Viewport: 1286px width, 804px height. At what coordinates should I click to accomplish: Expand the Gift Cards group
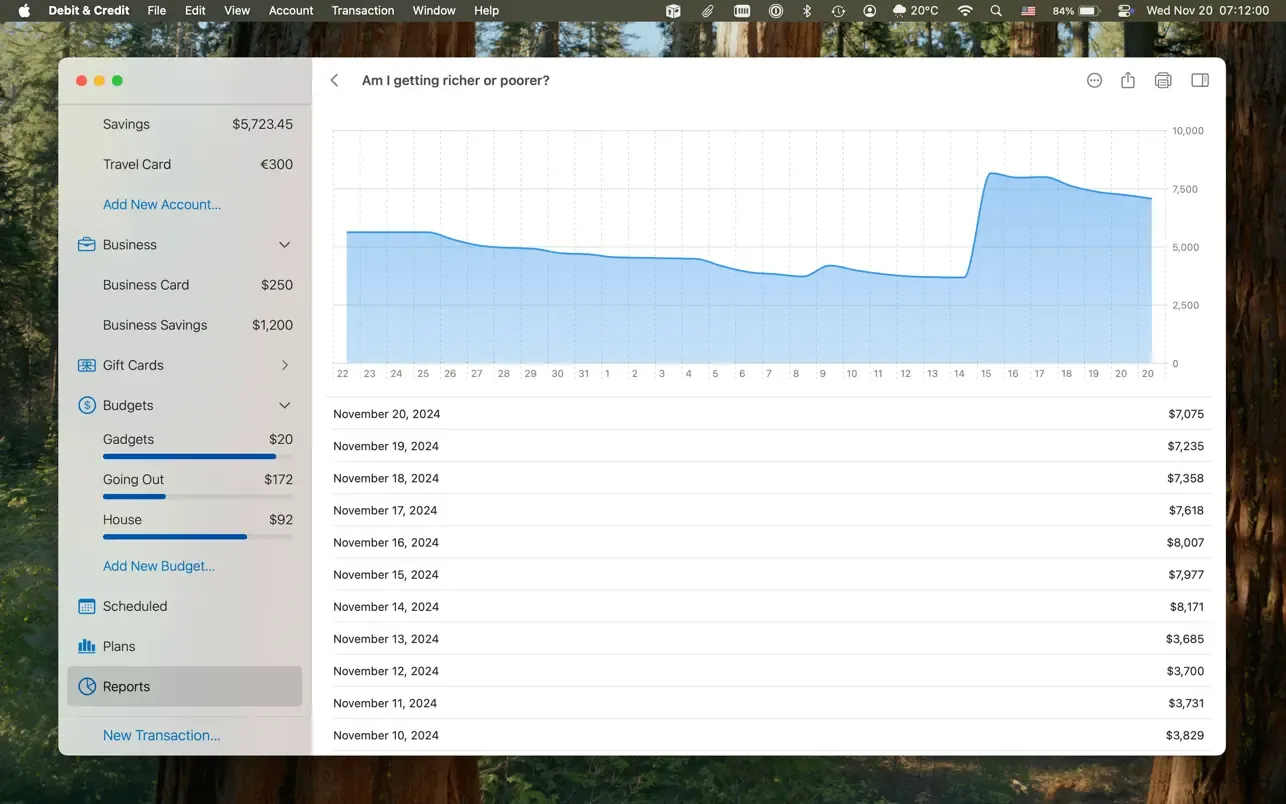point(284,365)
